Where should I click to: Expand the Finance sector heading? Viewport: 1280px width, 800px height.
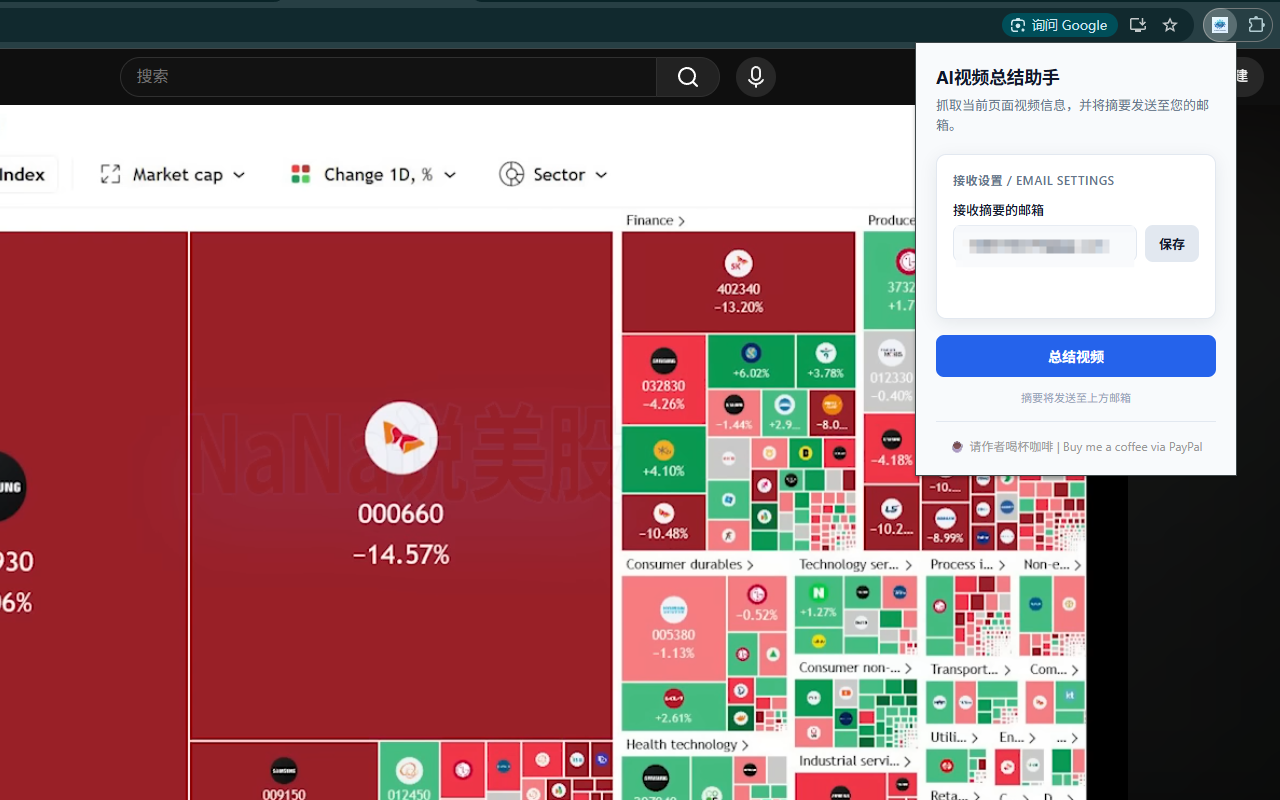[656, 220]
